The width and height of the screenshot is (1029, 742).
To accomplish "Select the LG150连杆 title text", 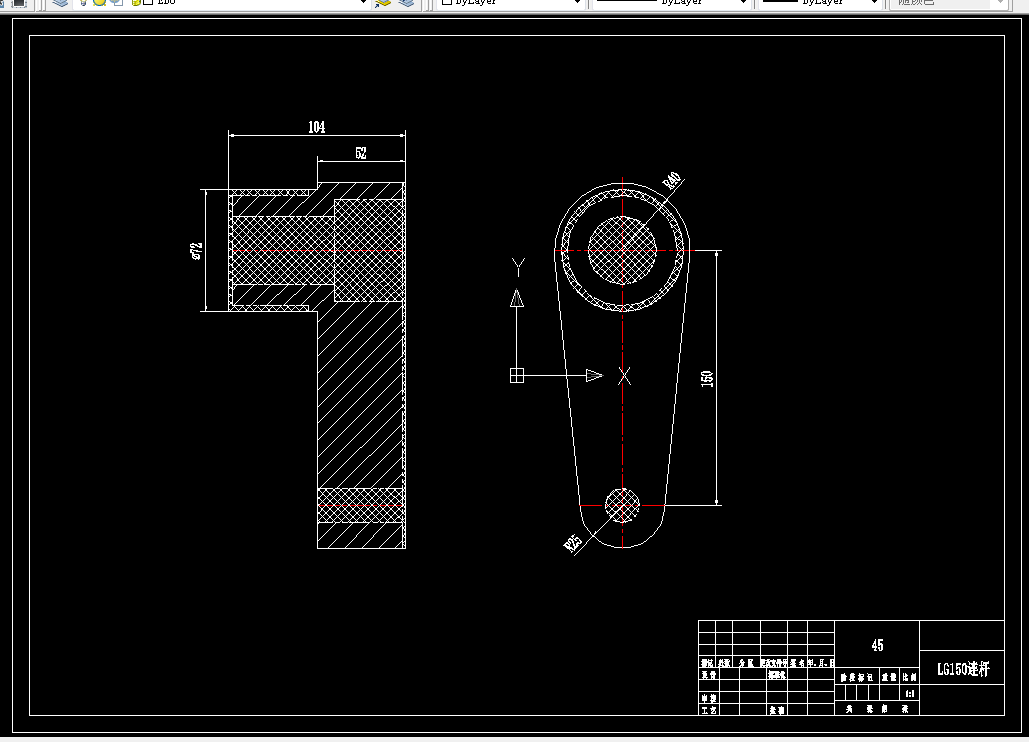I will point(963,669).
